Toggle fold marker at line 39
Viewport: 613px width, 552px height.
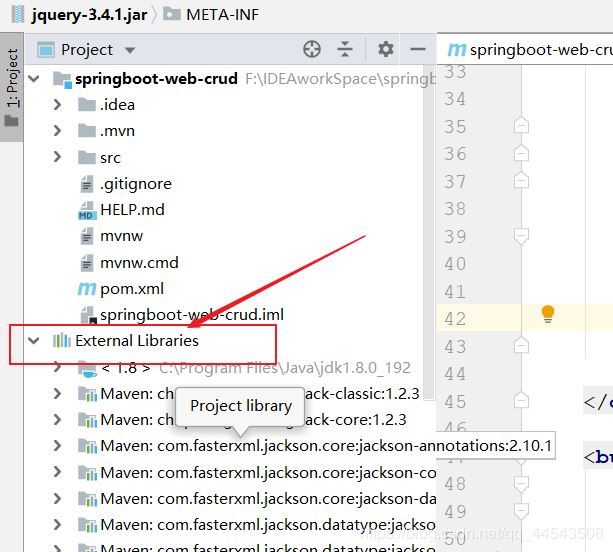[521, 236]
